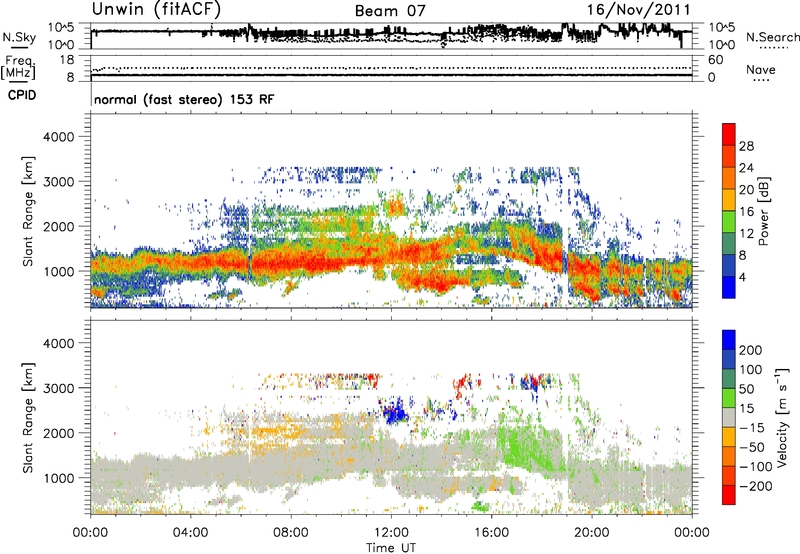Click the Slant Range label of power panel
Image resolution: width=800 pixels, height=554 pixels.
click(28, 211)
